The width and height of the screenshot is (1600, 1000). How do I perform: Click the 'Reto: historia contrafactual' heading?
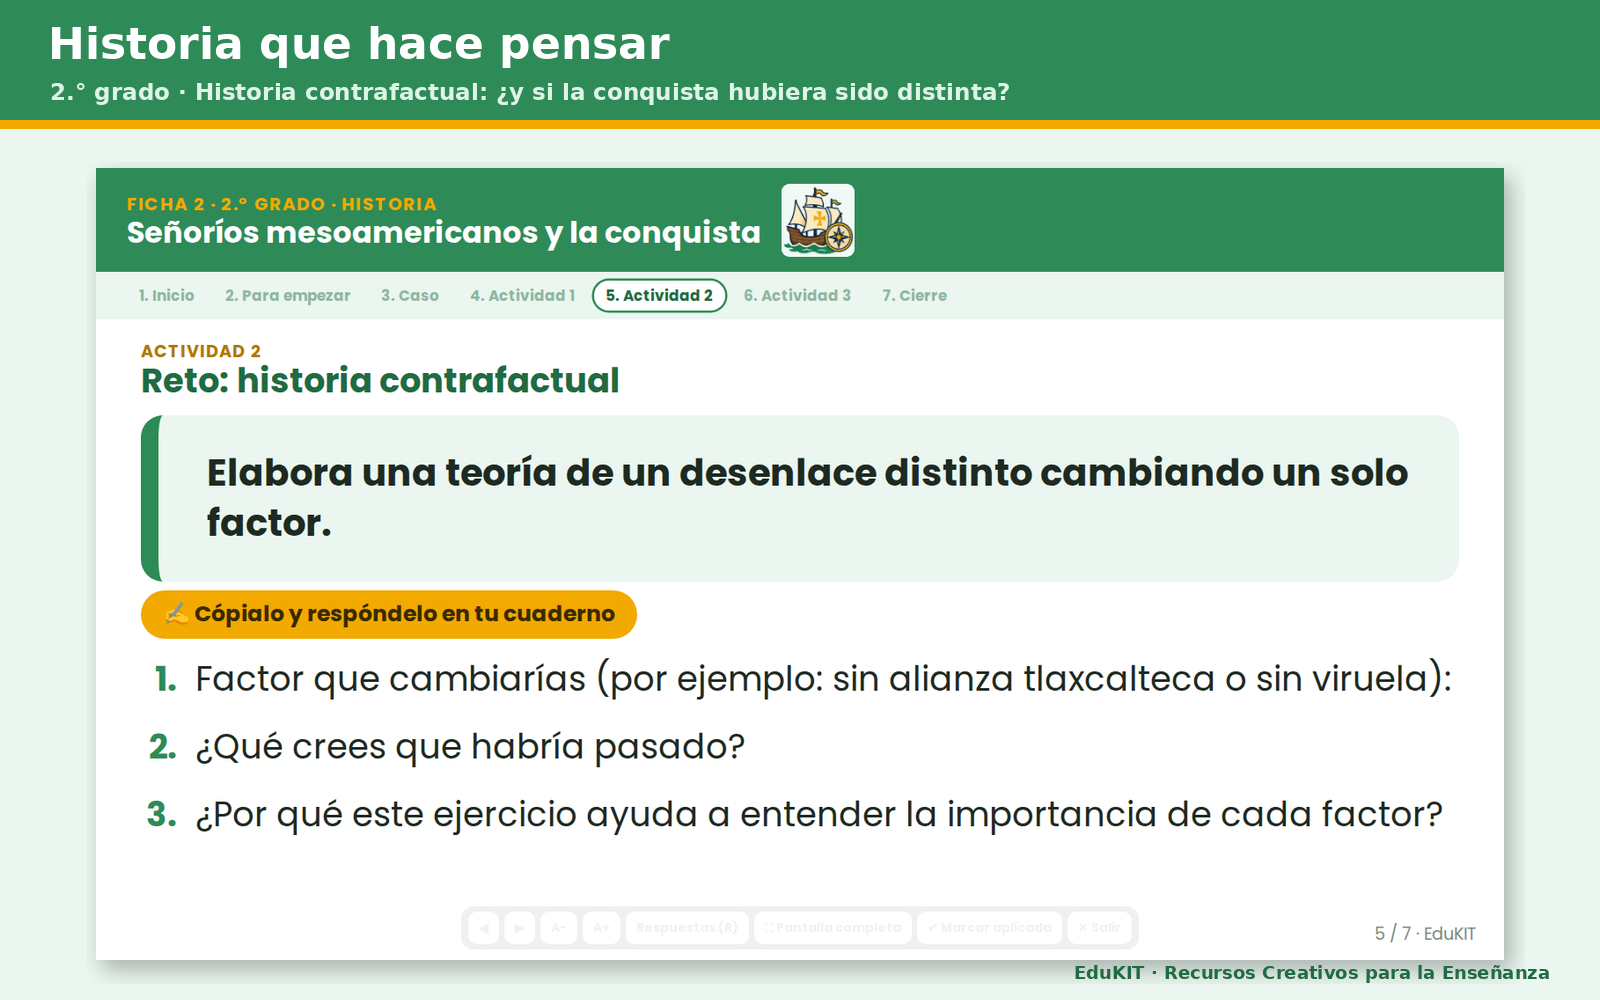tap(380, 381)
